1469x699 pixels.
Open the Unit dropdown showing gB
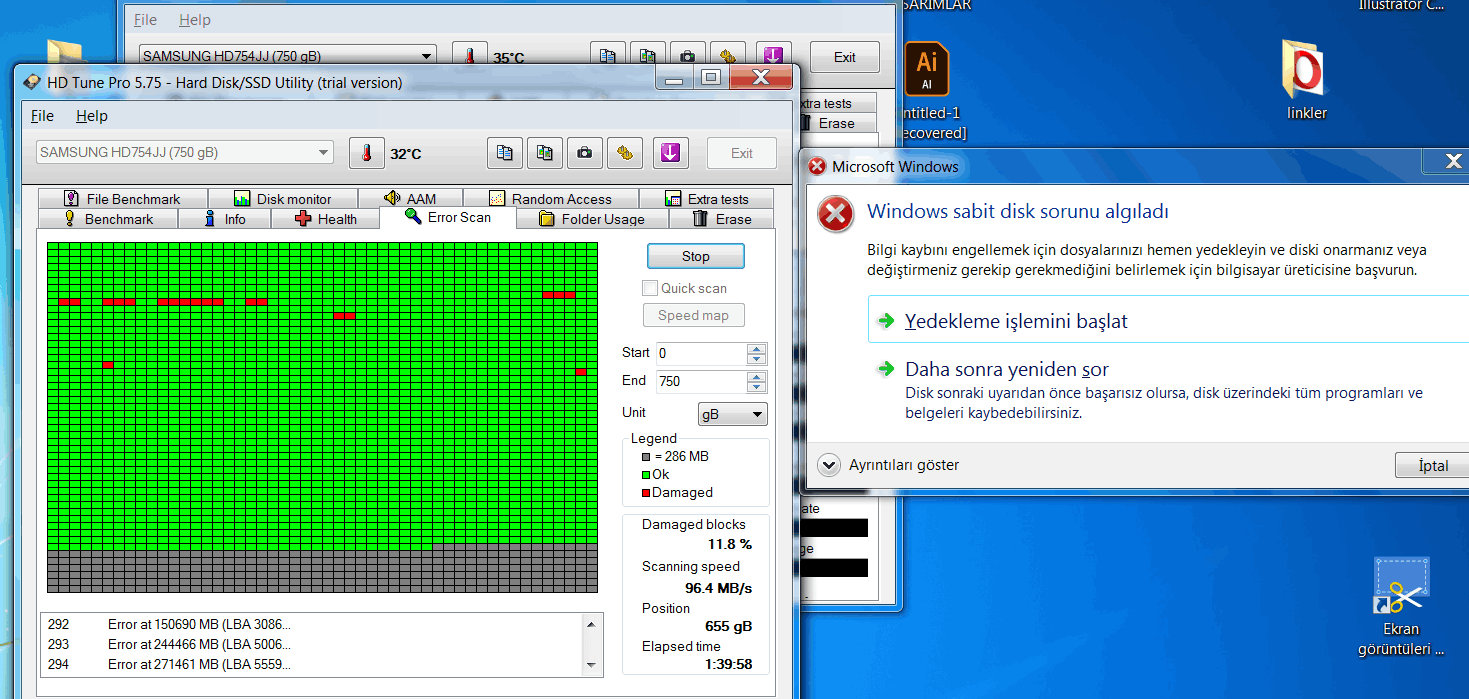point(733,414)
